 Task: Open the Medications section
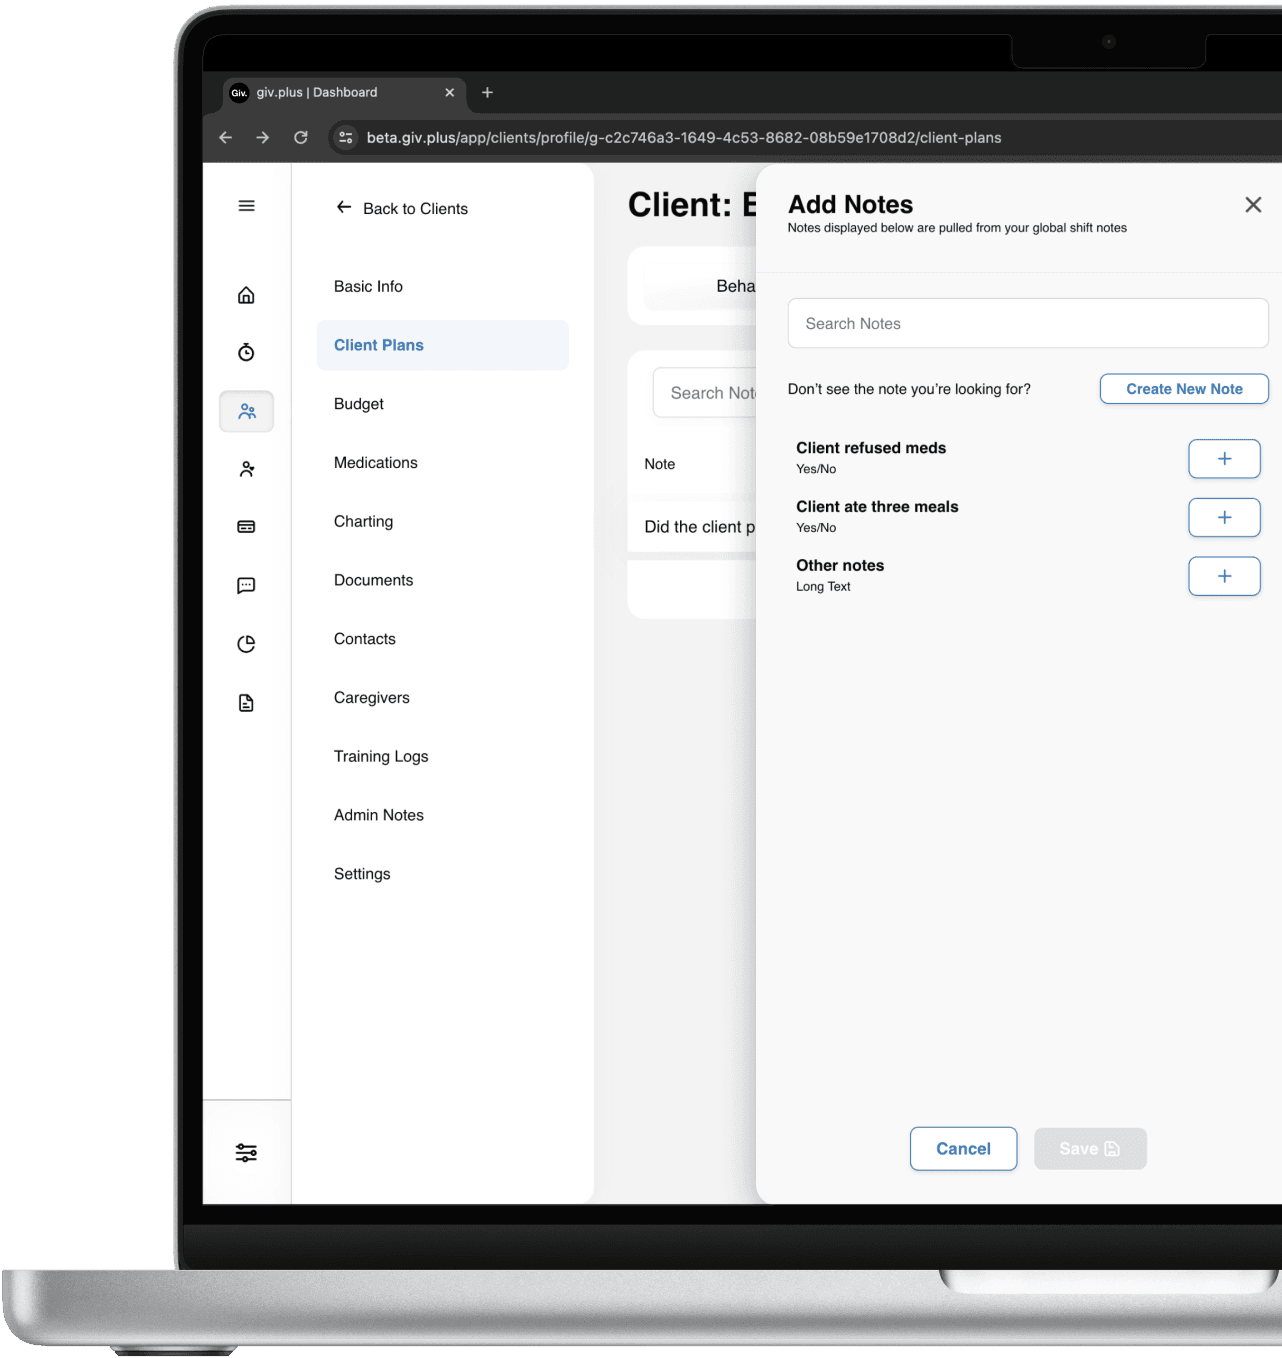pyautogui.click(x=376, y=462)
